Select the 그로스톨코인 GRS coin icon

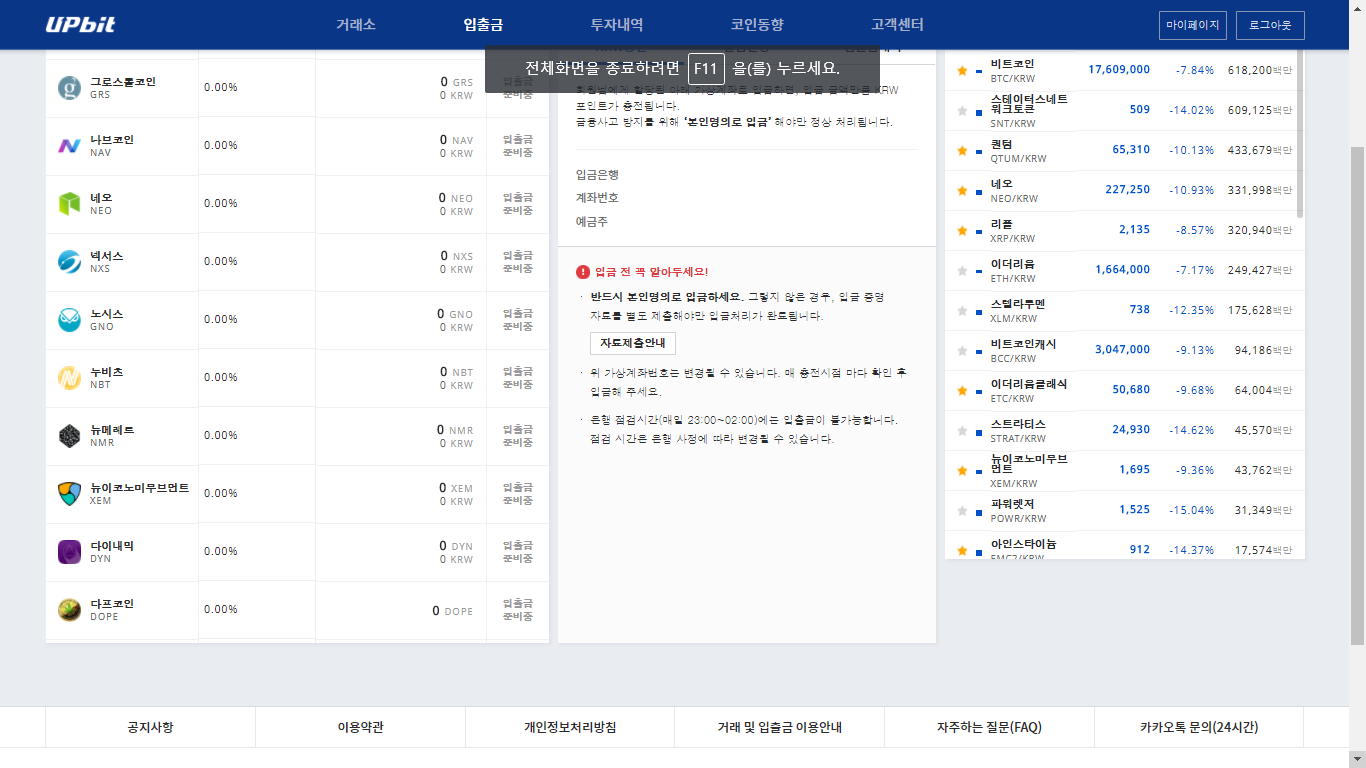click(x=69, y=88)
